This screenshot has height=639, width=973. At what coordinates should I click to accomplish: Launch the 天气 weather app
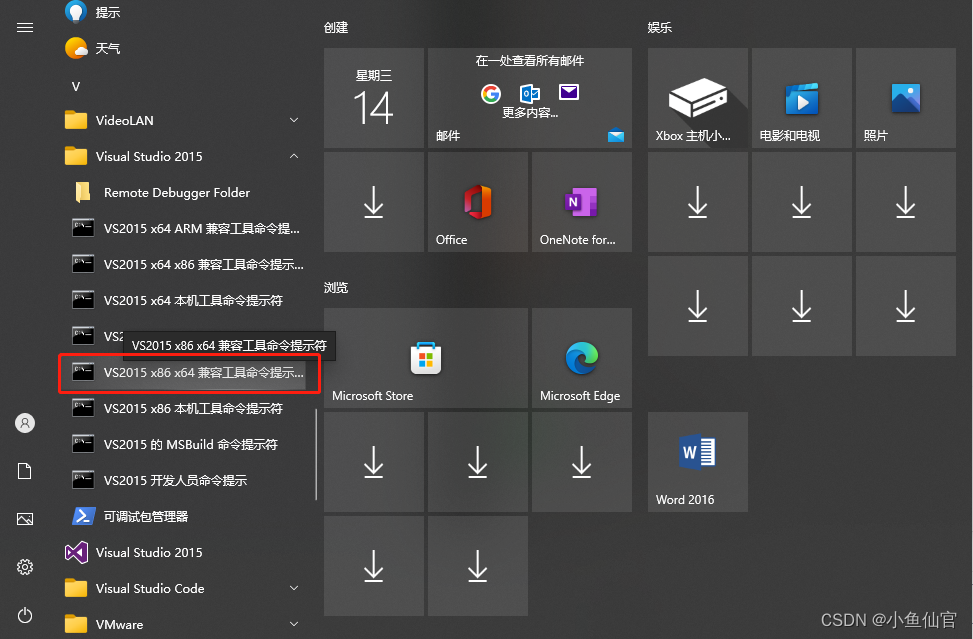pos(186,48)
